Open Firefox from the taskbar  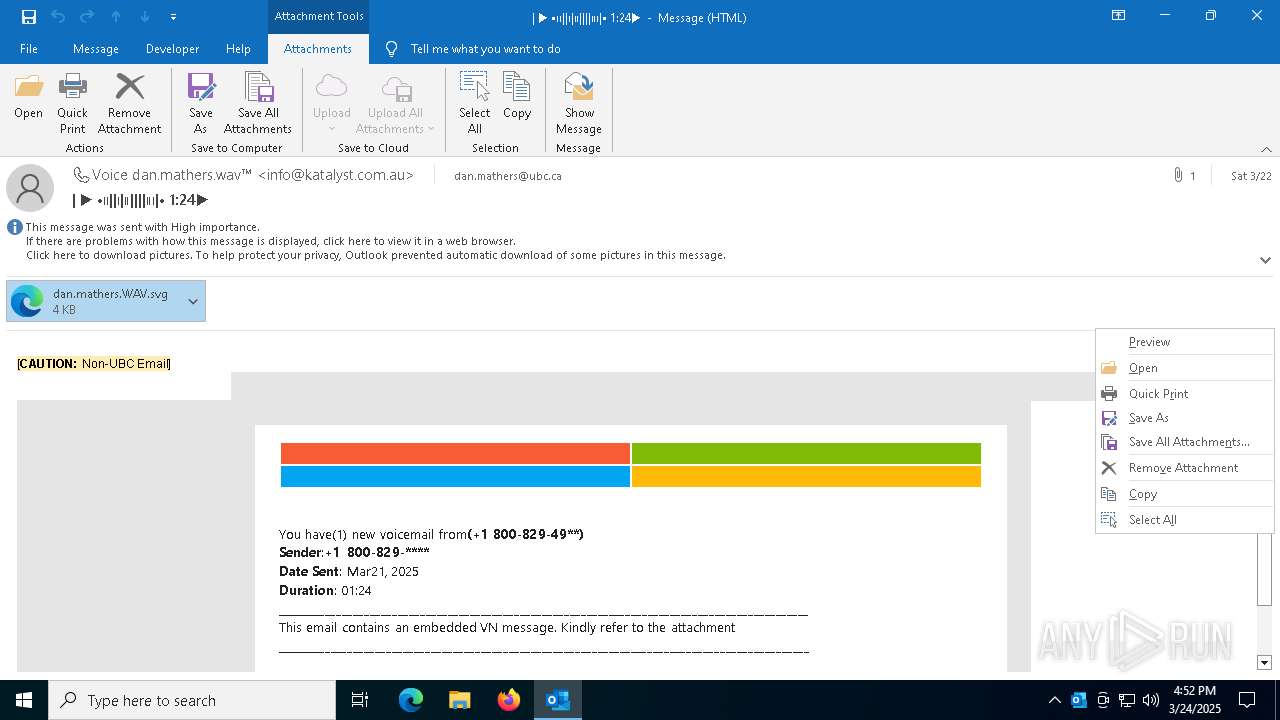pyautogui.click(x=508, y=700)
